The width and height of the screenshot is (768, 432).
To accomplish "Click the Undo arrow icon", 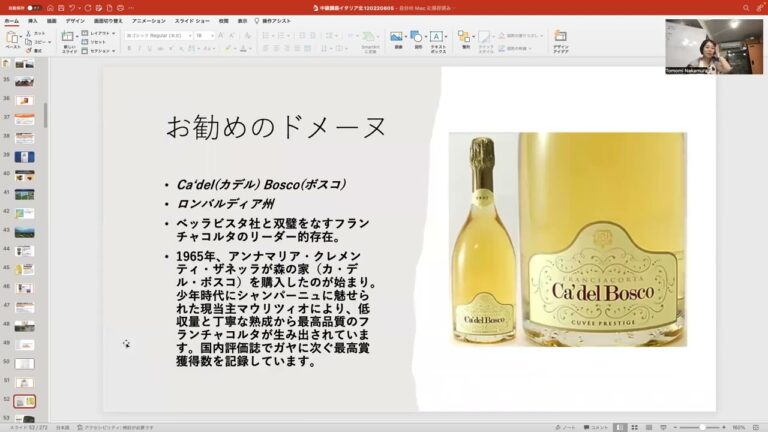I will click(72, 8).
